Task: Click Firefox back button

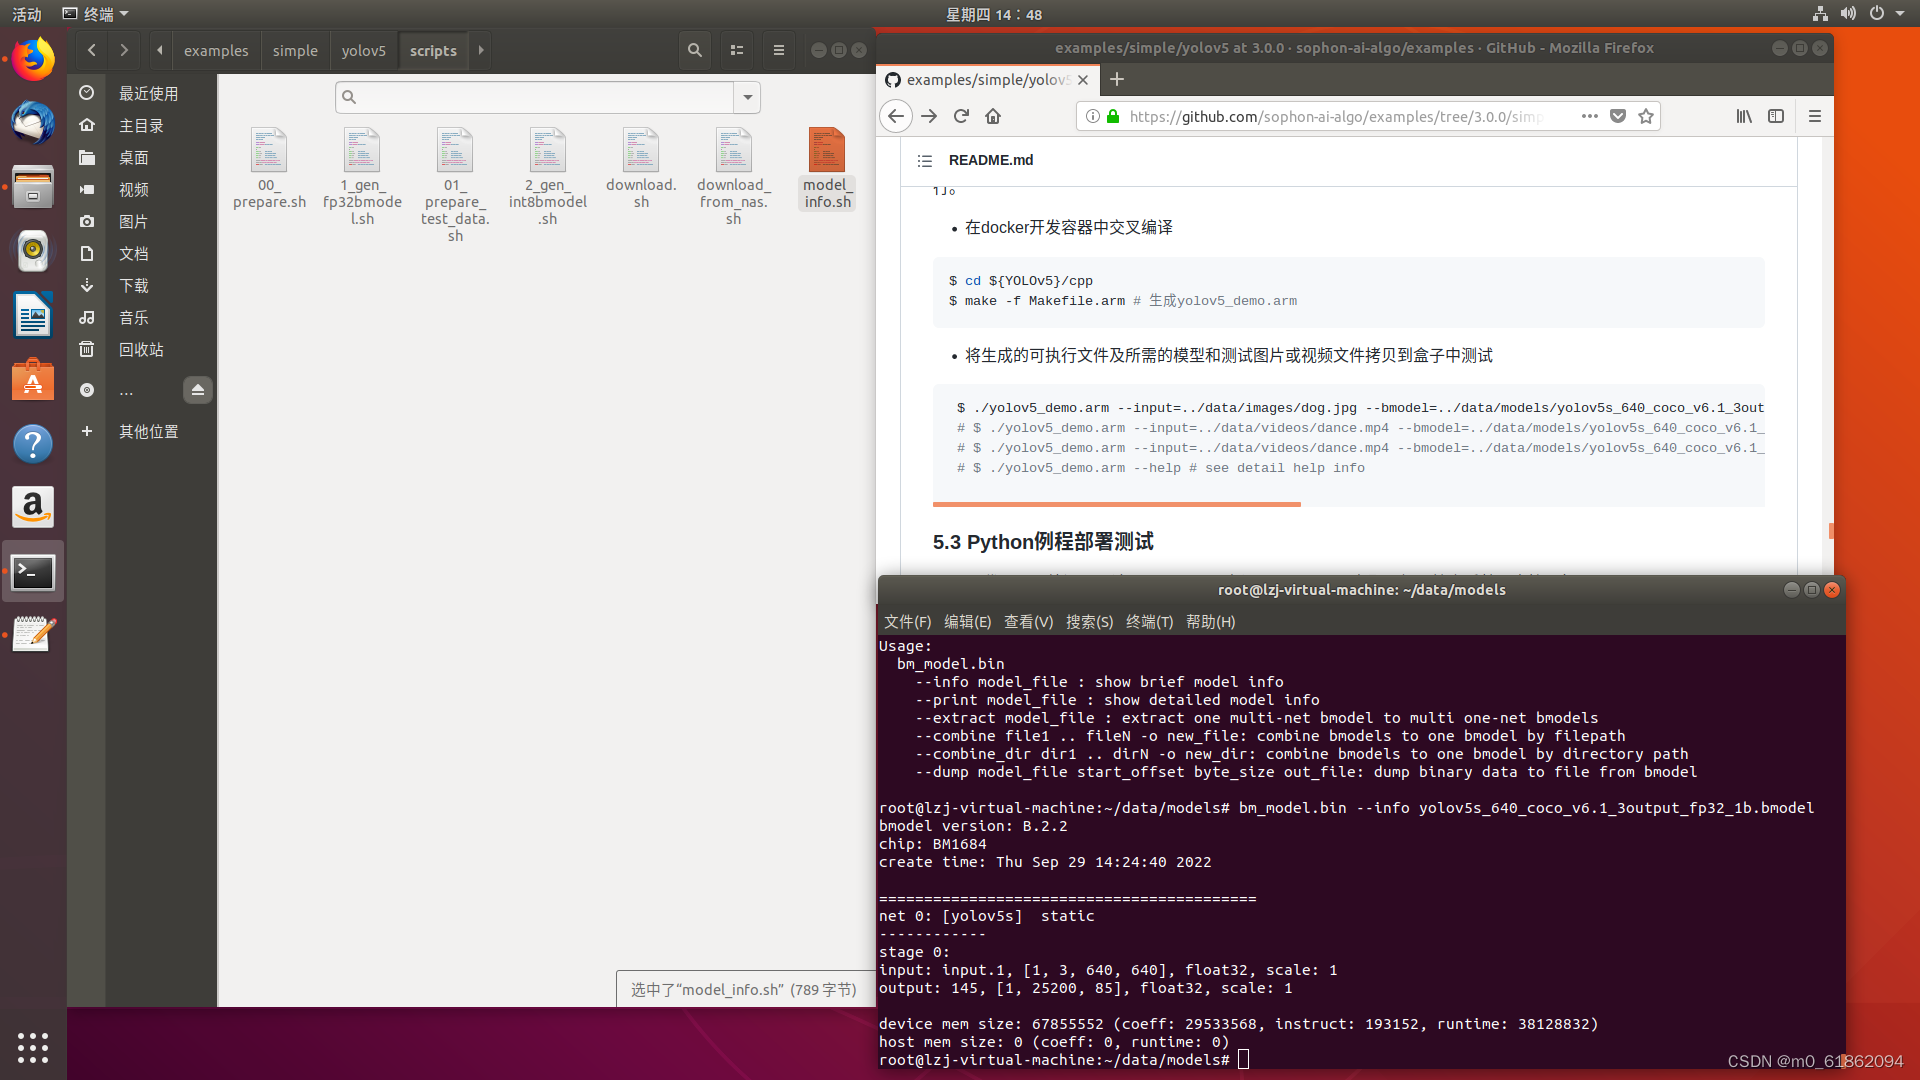Action: pos(896,116)
